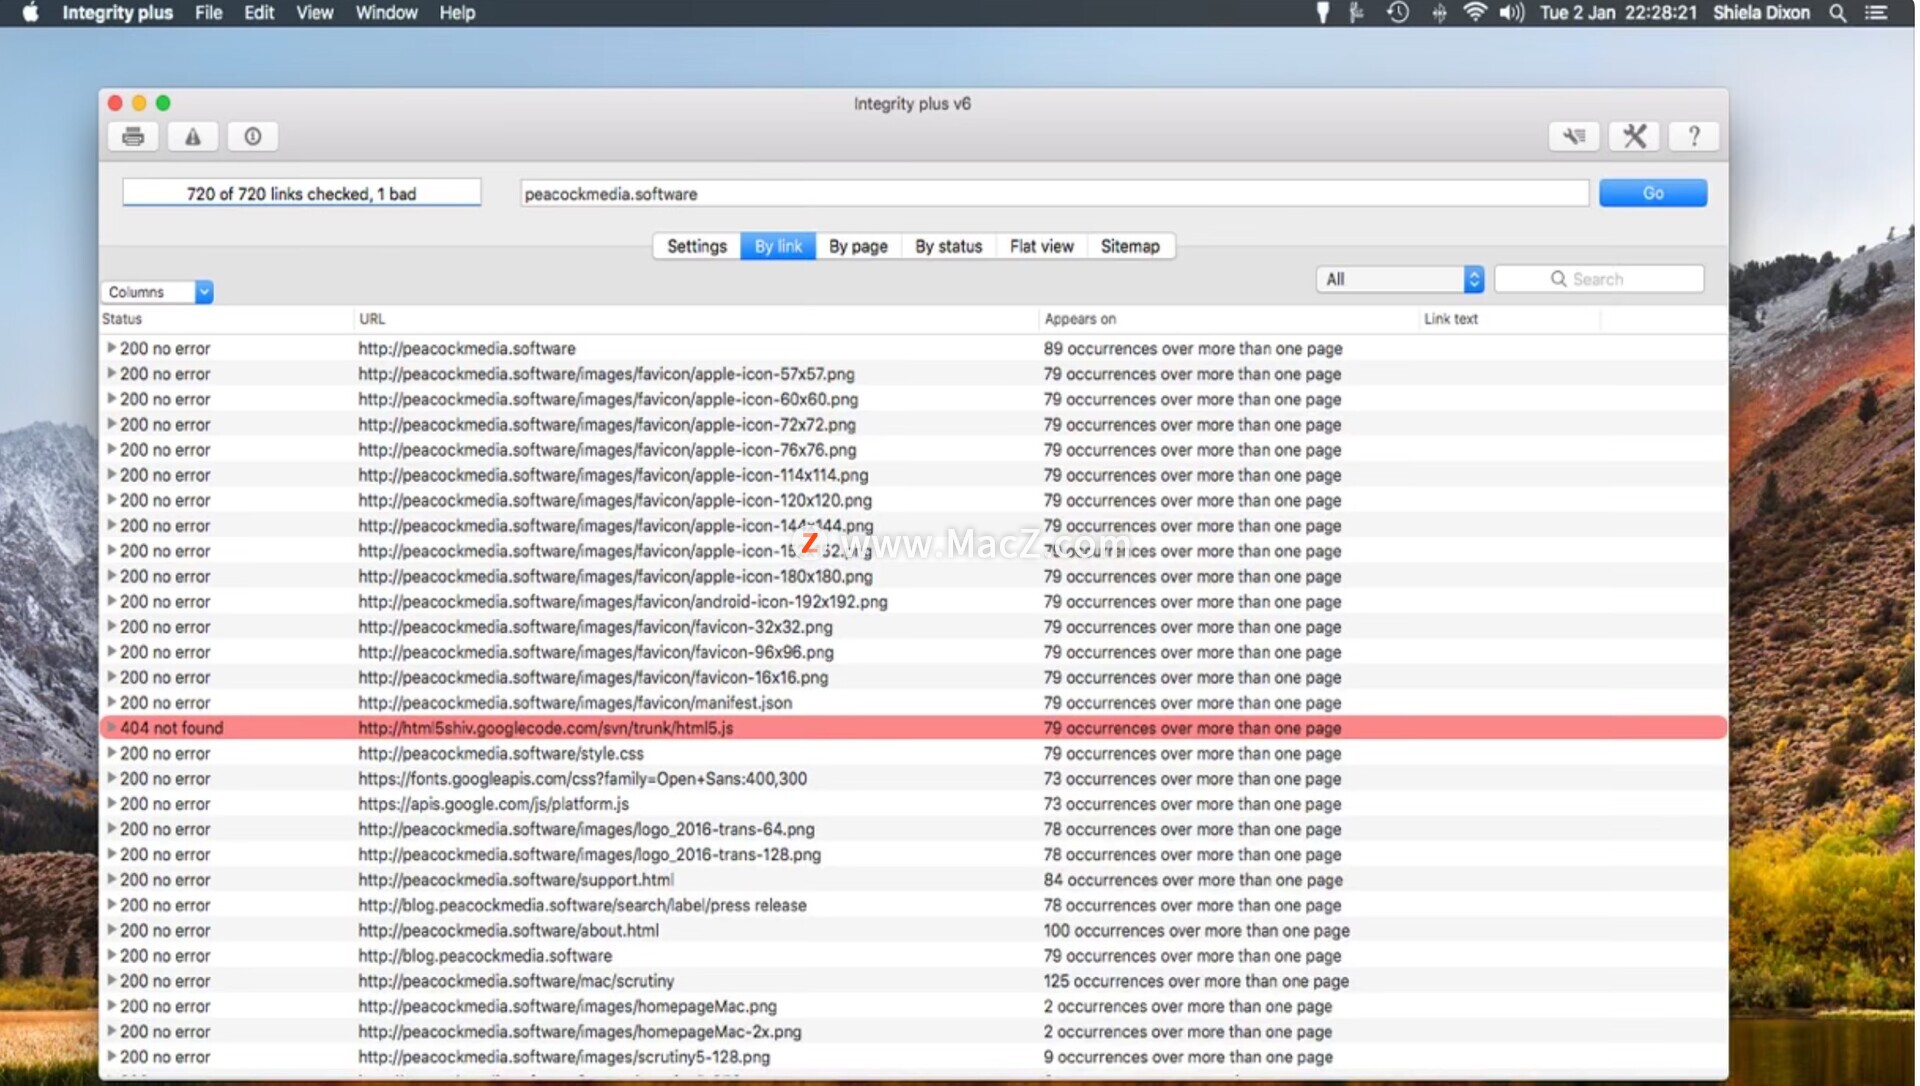Viewport: 1920px width, 1086px height.
Task: Expand first row peacockmedia.software link
Action: coord(111,349)
